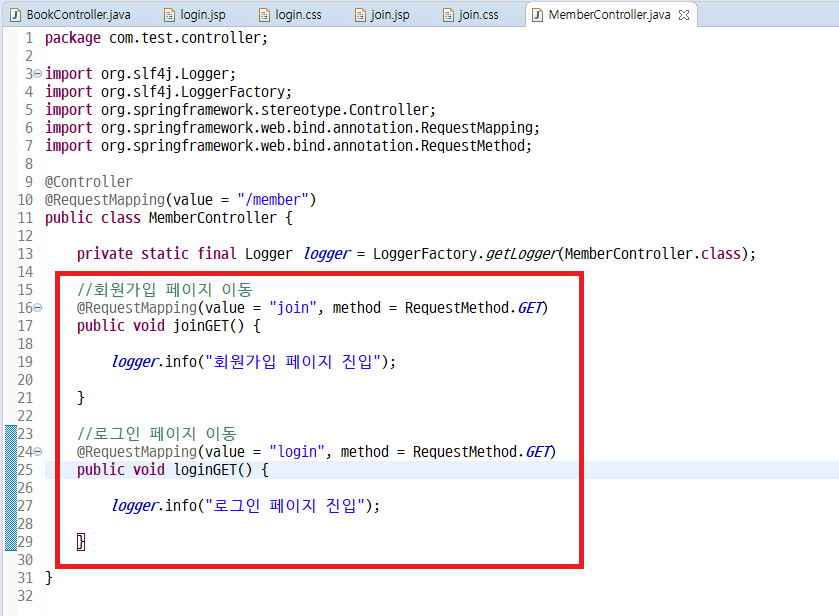Click the MemberController.java file icon
This screenshot has height=616, width=839.
pyautogui.click(x=537, y=15)
